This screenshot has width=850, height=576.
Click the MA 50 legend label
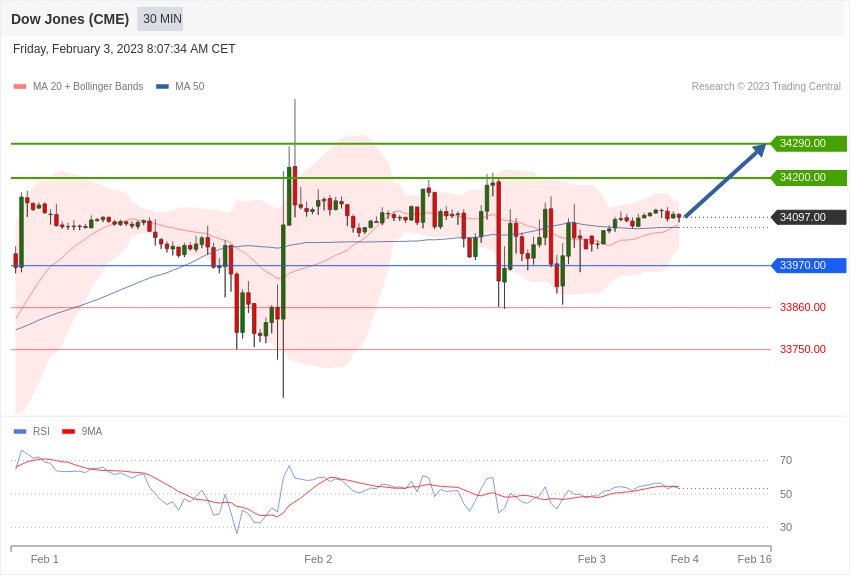click(190, 87)
